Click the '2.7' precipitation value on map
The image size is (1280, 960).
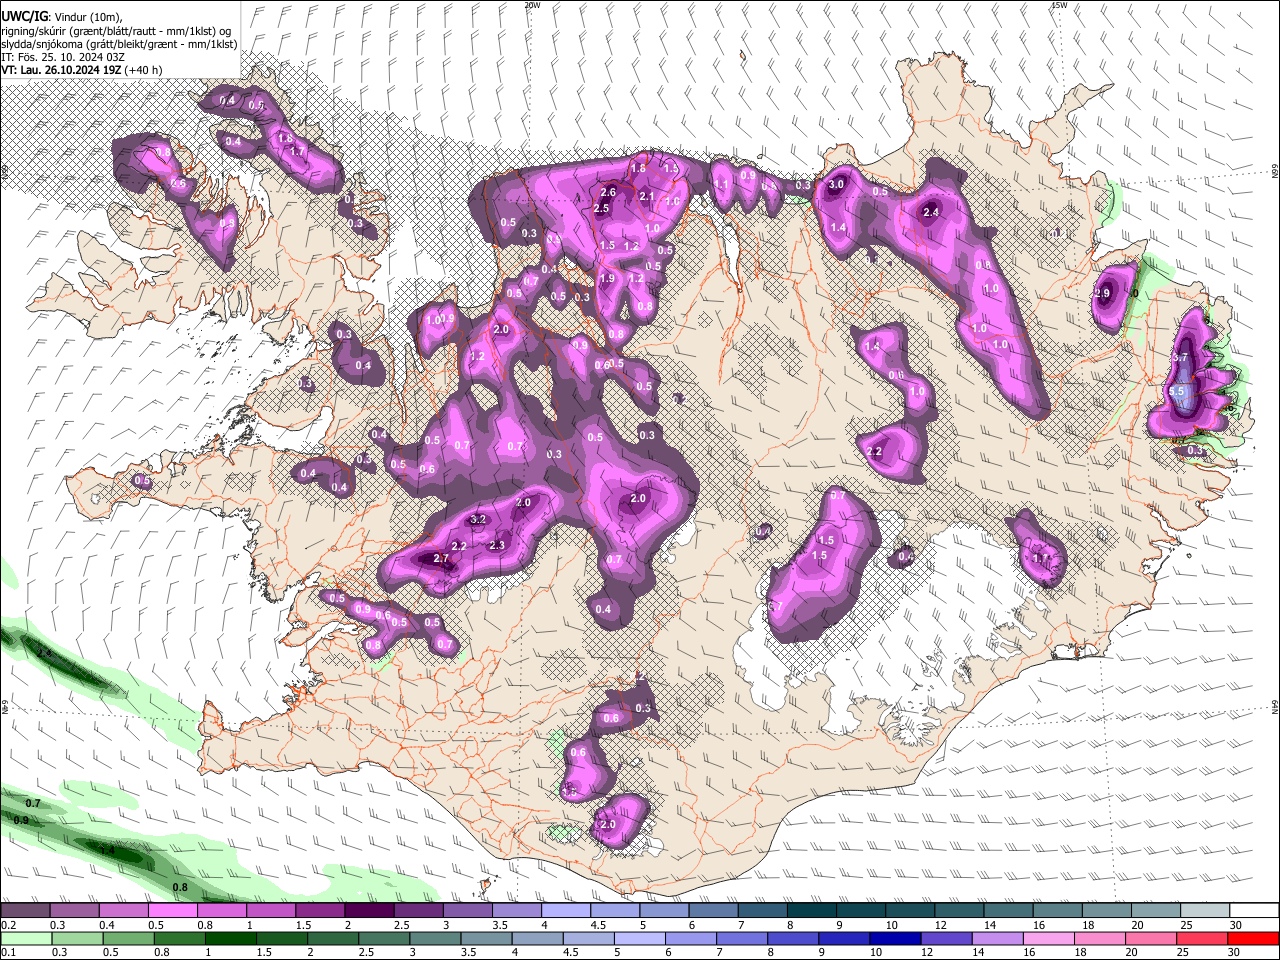tap(441, 559)
